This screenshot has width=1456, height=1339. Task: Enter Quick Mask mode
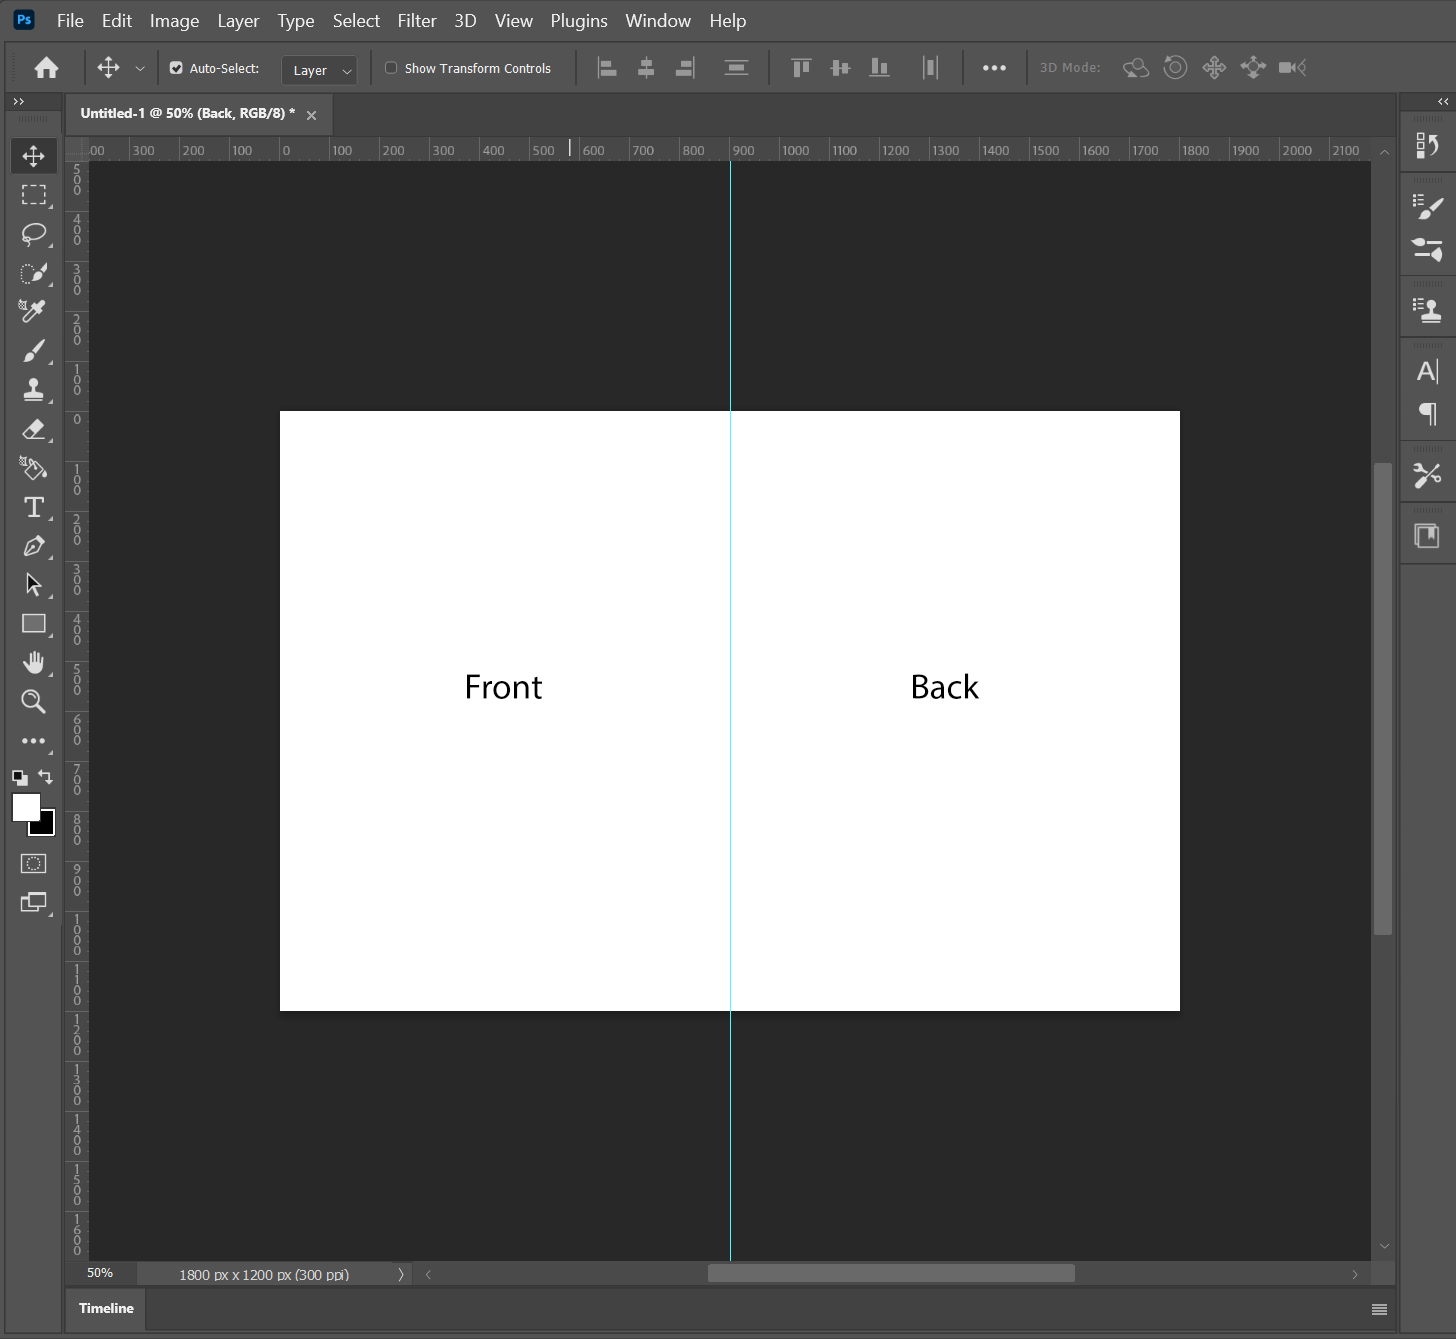pos(33,863)
